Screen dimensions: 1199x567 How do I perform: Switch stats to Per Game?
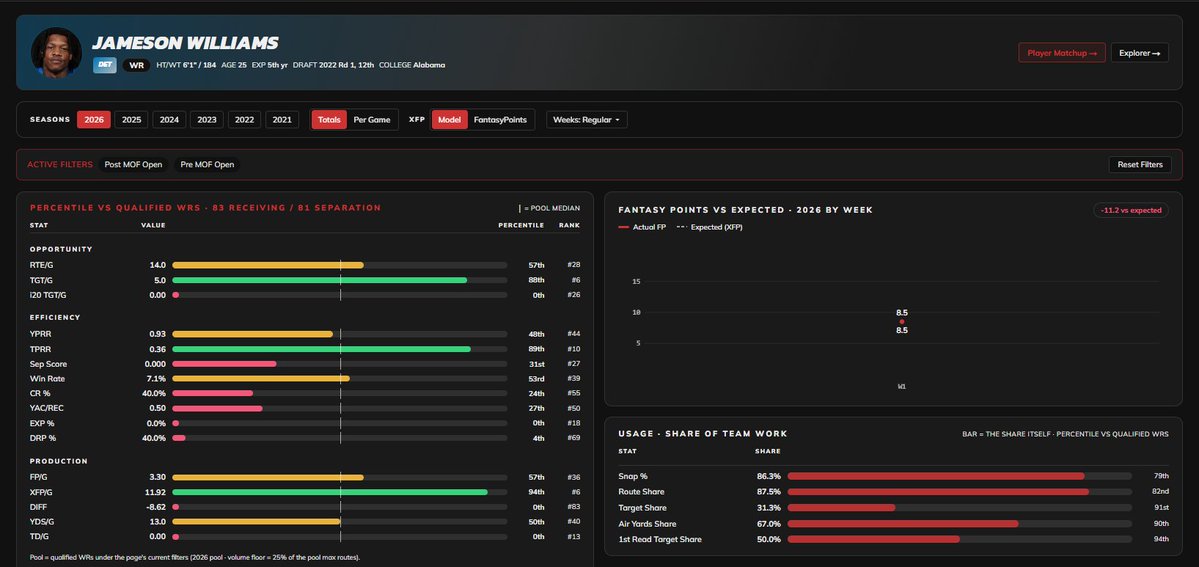point(372,120)
